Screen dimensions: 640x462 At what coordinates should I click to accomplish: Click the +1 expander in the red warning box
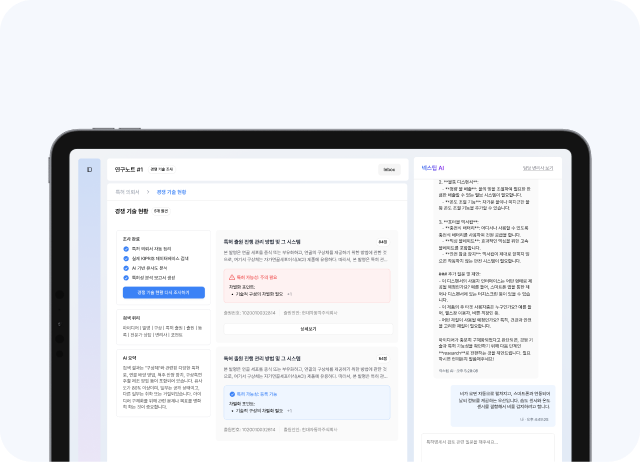coord(289,294)
